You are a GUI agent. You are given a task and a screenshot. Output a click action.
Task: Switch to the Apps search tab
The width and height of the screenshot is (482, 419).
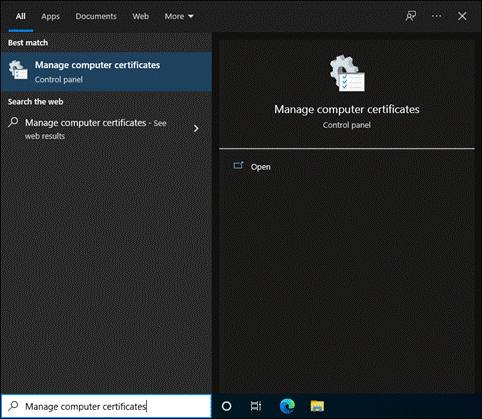coord(50,16)
